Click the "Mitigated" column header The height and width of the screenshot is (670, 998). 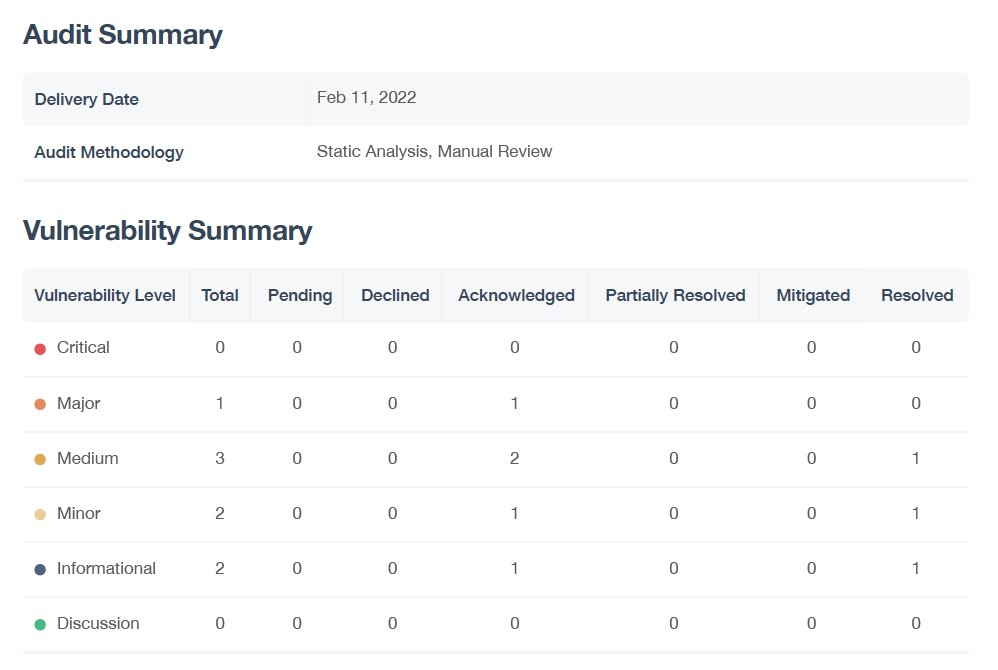tap(813, 295)
